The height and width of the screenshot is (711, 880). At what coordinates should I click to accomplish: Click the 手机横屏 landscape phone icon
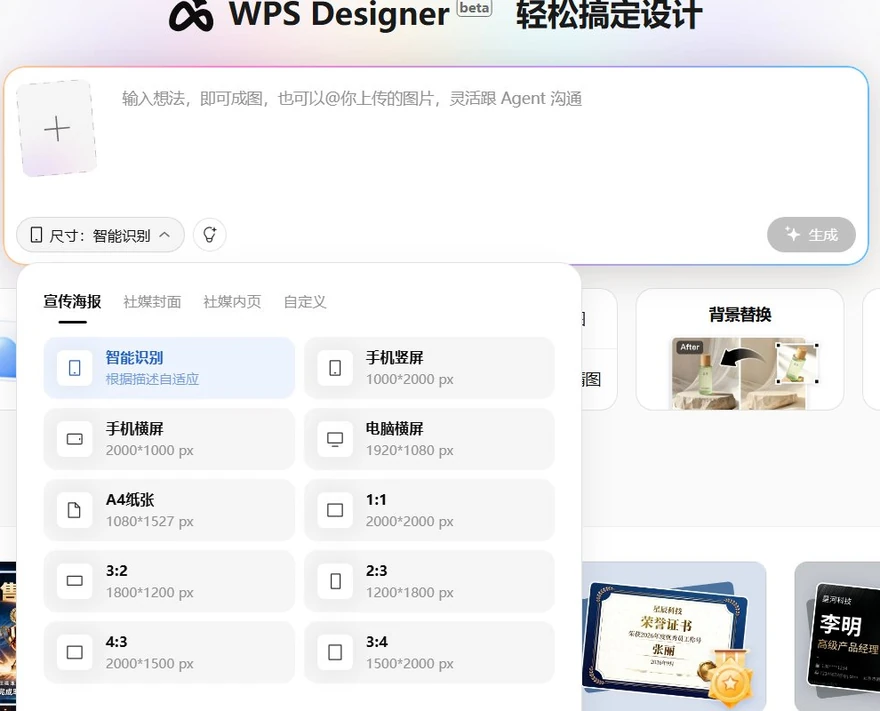75,439
